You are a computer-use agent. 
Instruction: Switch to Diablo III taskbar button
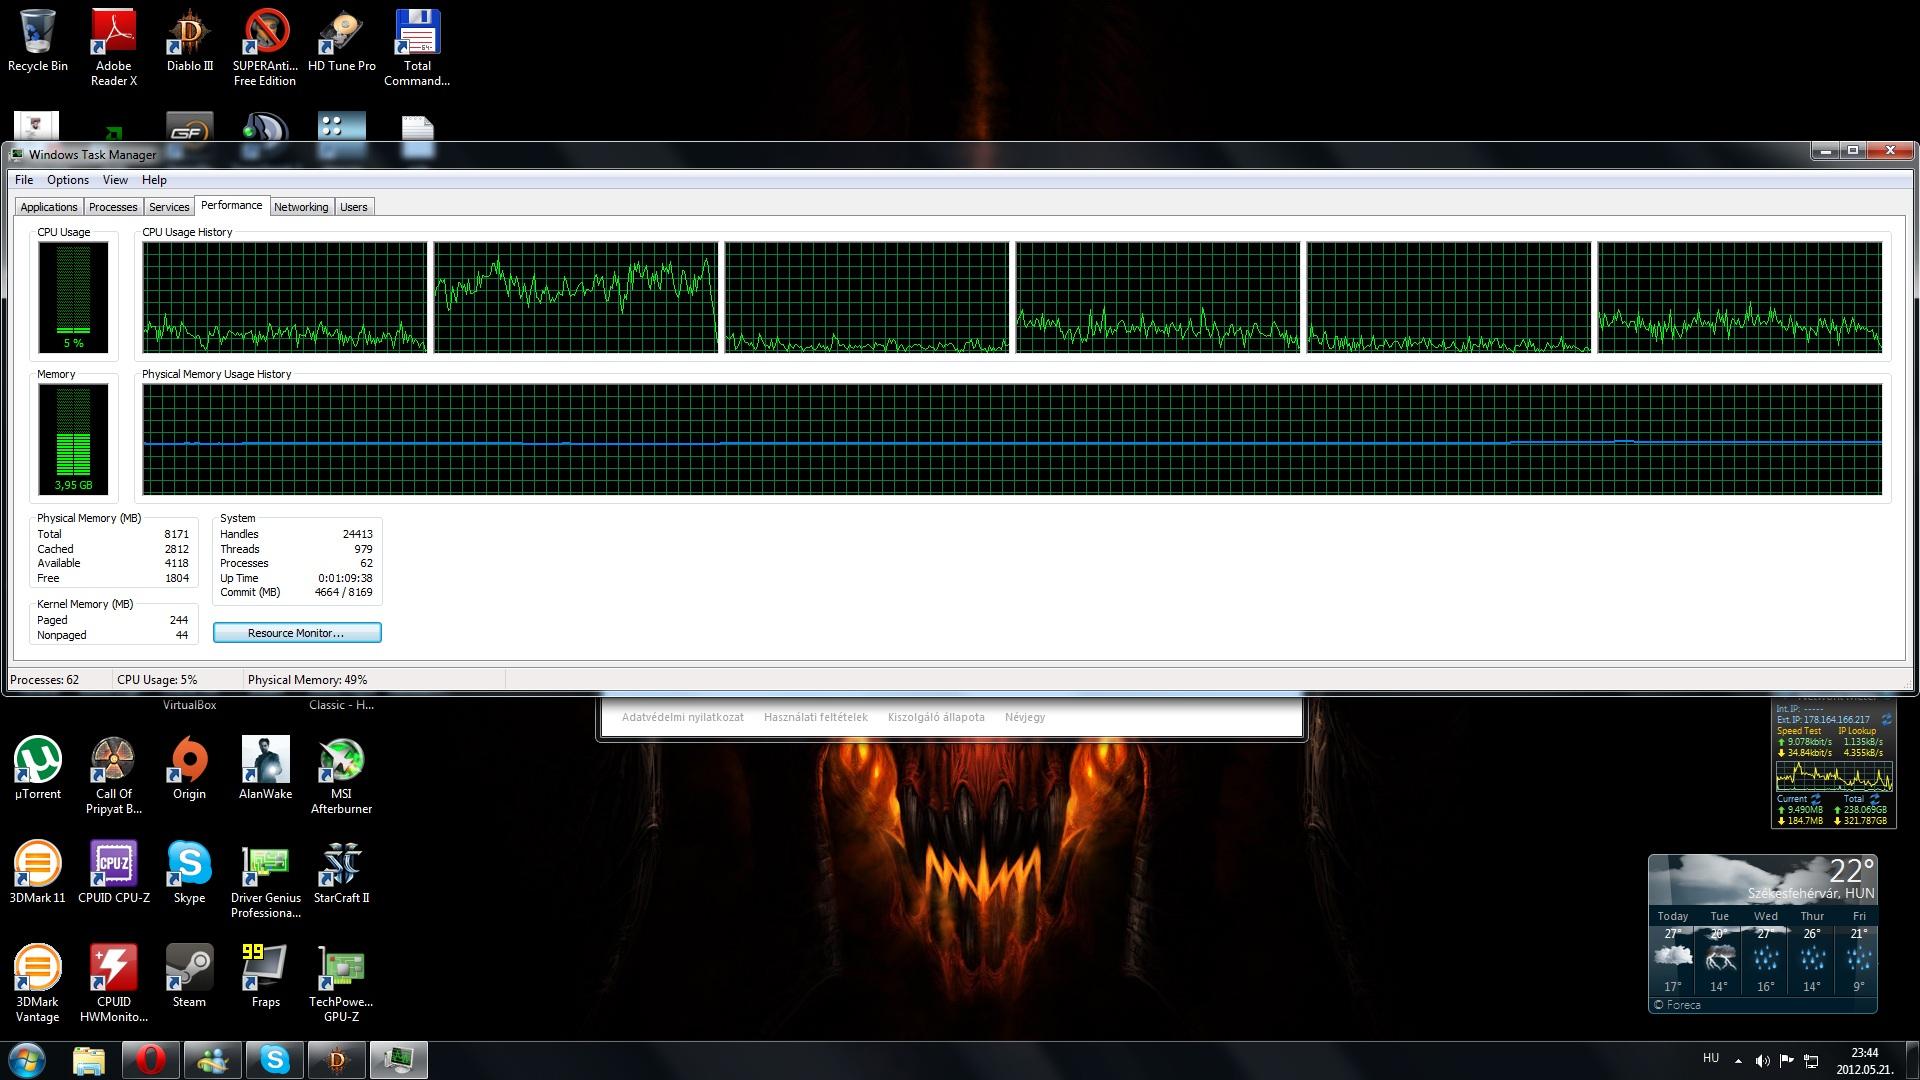tap(337, 1060)
